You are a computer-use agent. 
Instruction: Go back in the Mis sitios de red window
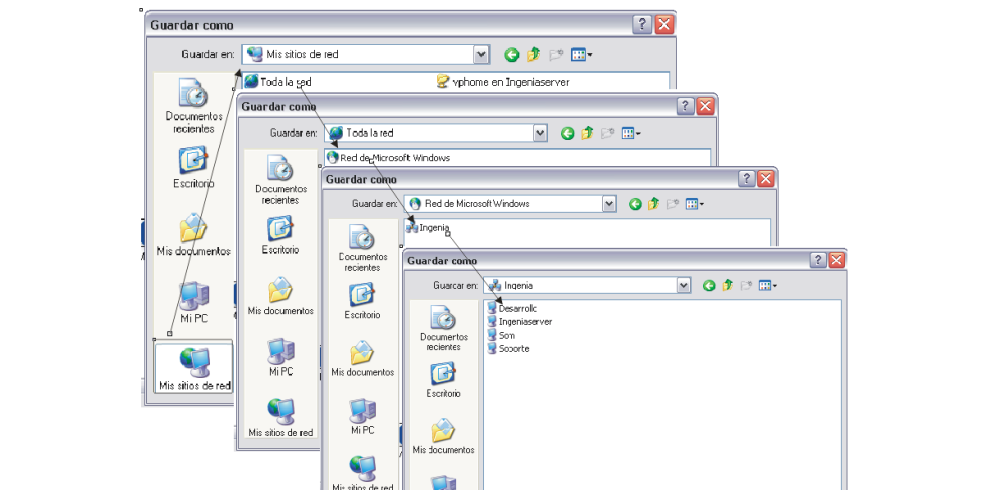tap(511, 55)
